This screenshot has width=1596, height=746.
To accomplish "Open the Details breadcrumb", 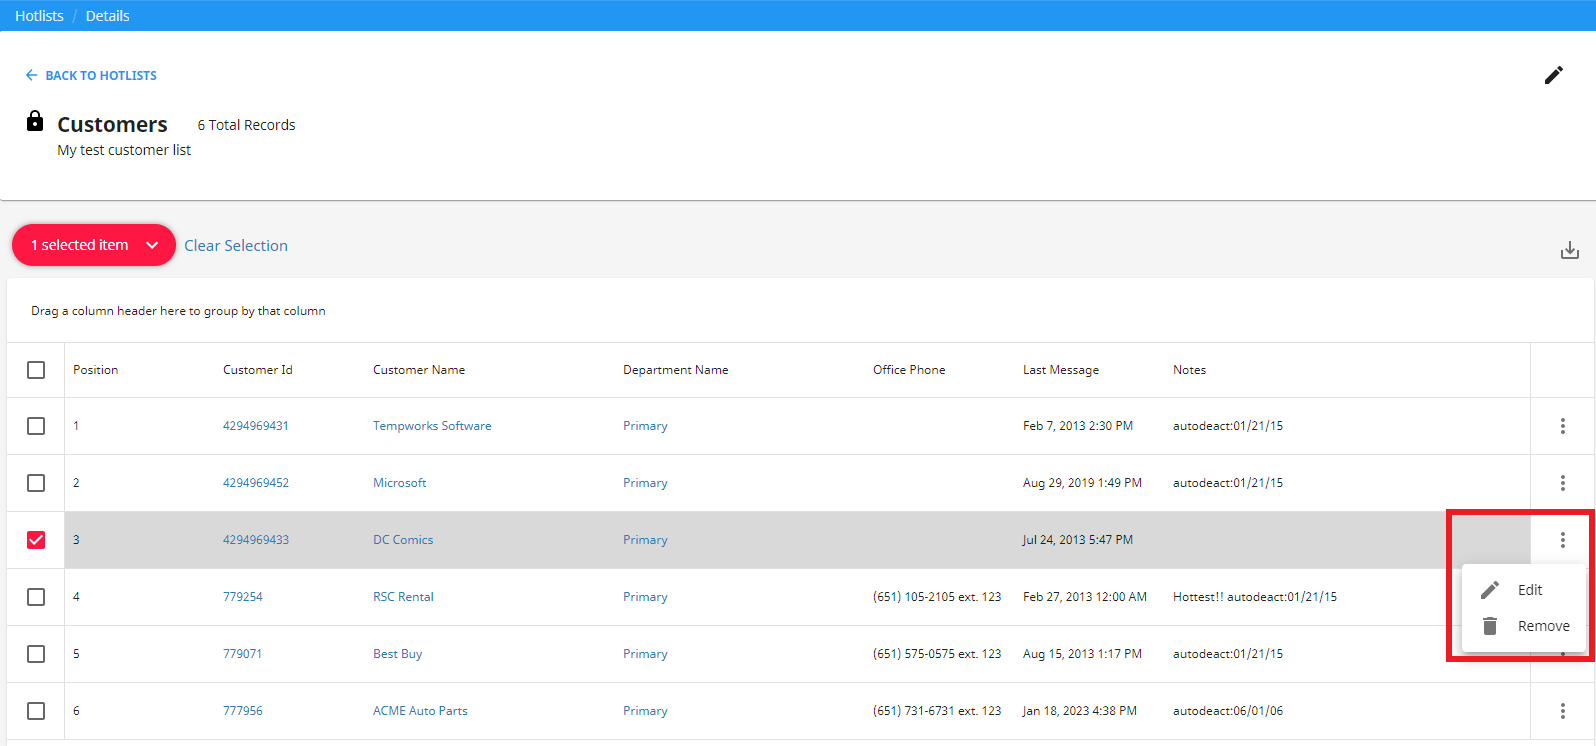I will click(x=108, y=16).
